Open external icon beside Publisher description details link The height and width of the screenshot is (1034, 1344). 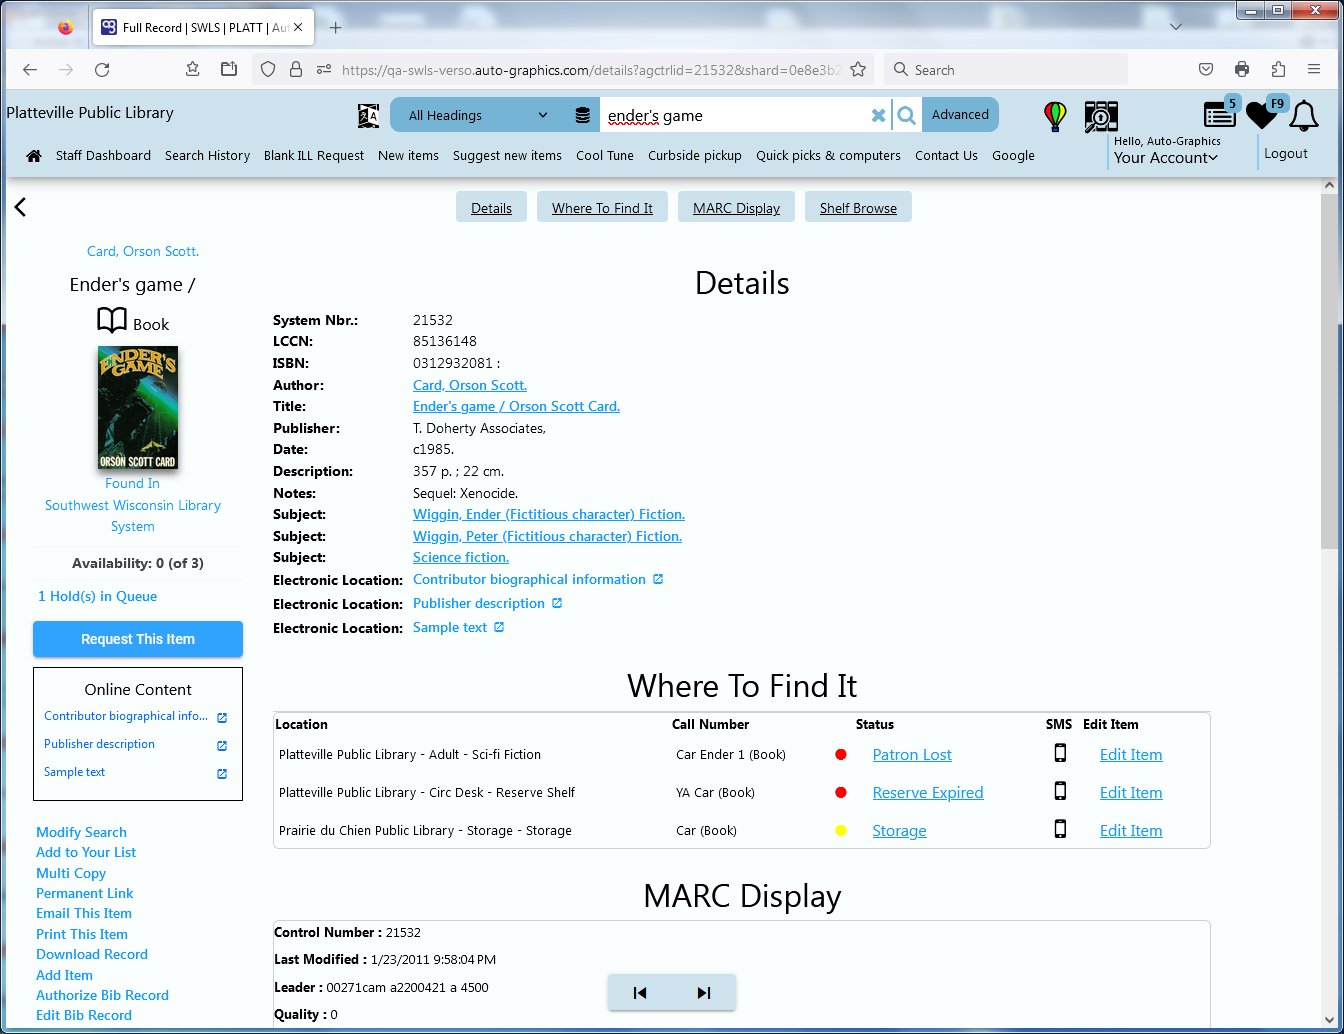tap(557, 603)
